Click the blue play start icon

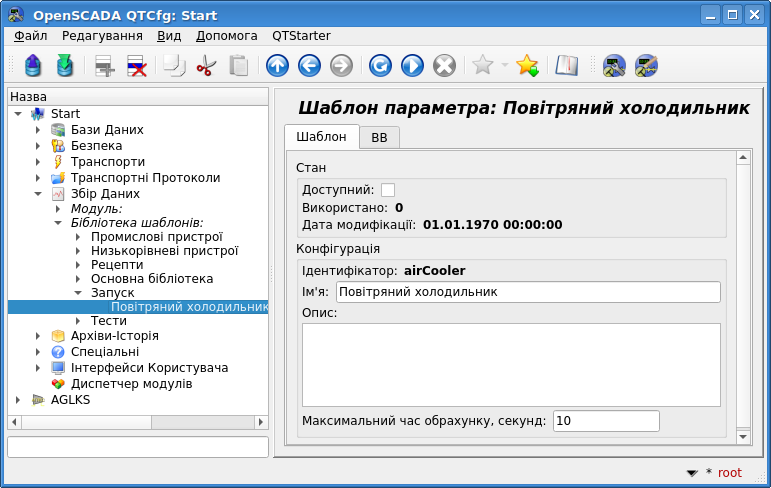click(412, 66)
